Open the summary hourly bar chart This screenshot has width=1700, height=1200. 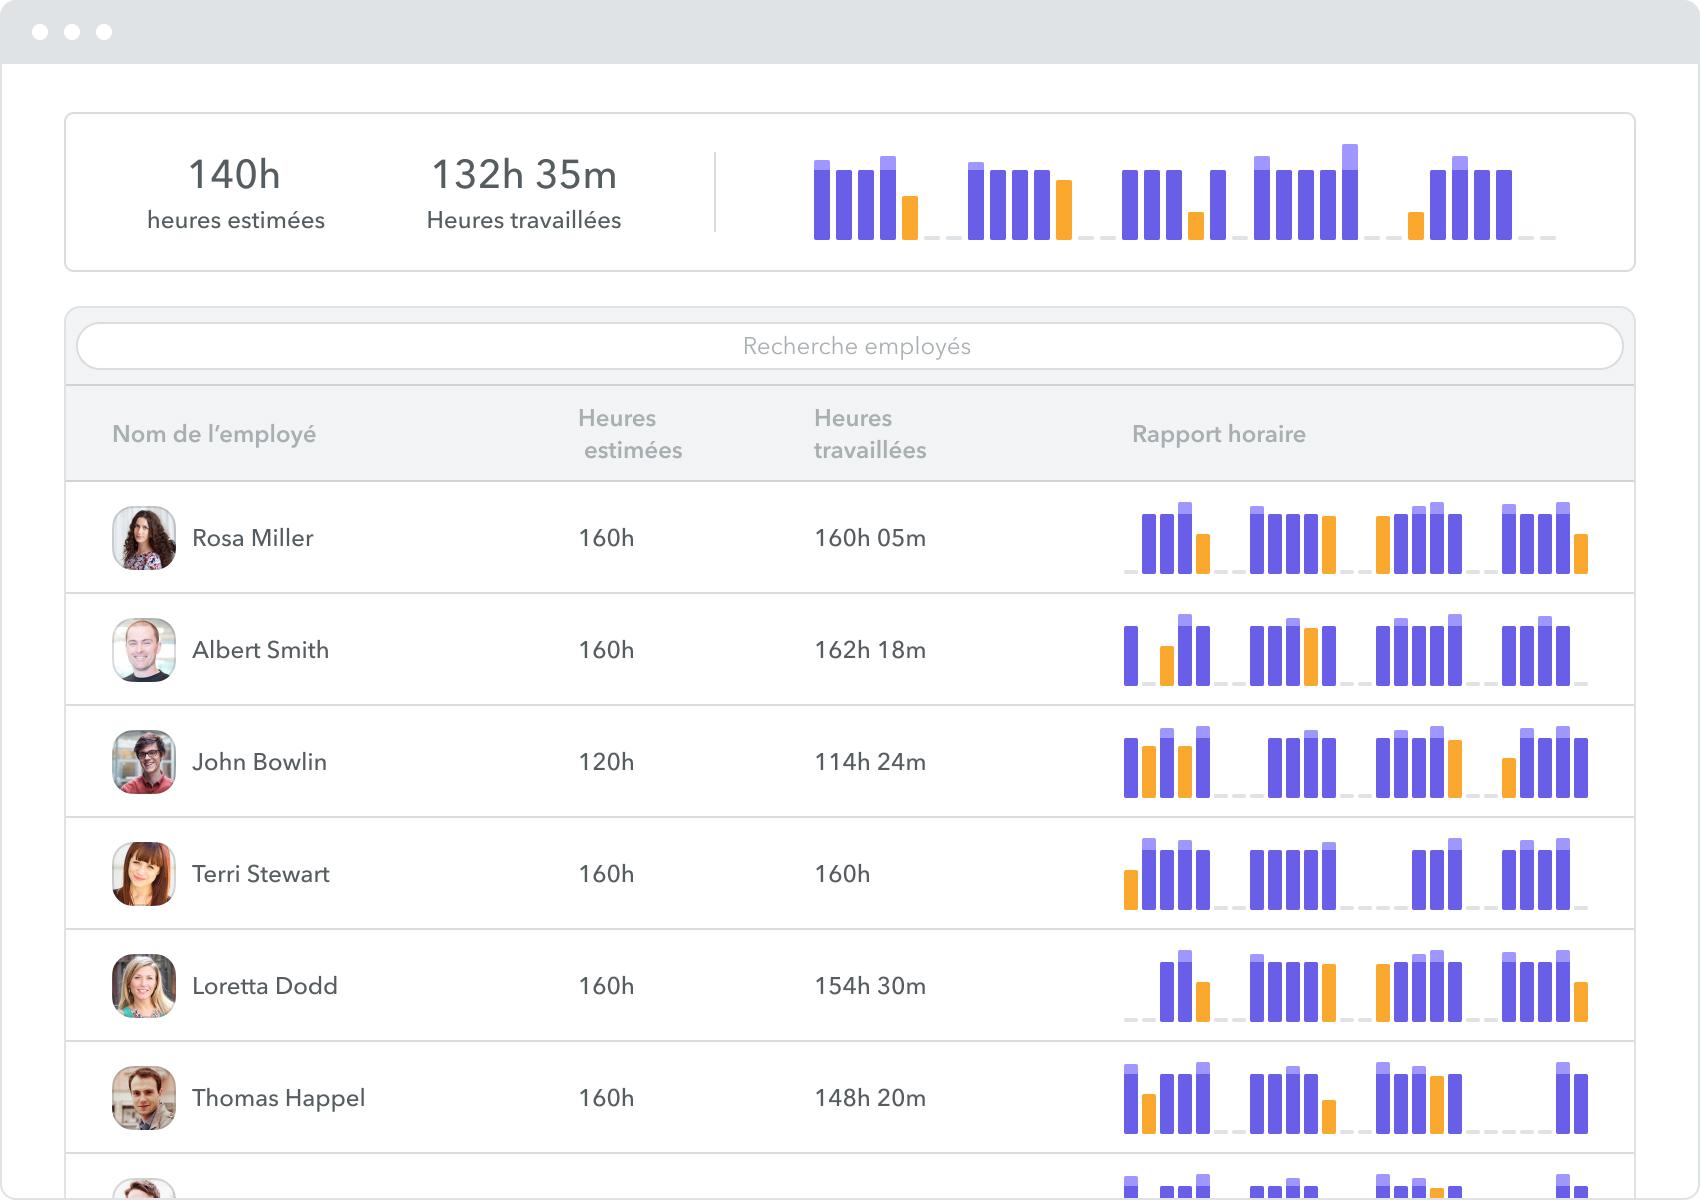(x=1185, y=192)
